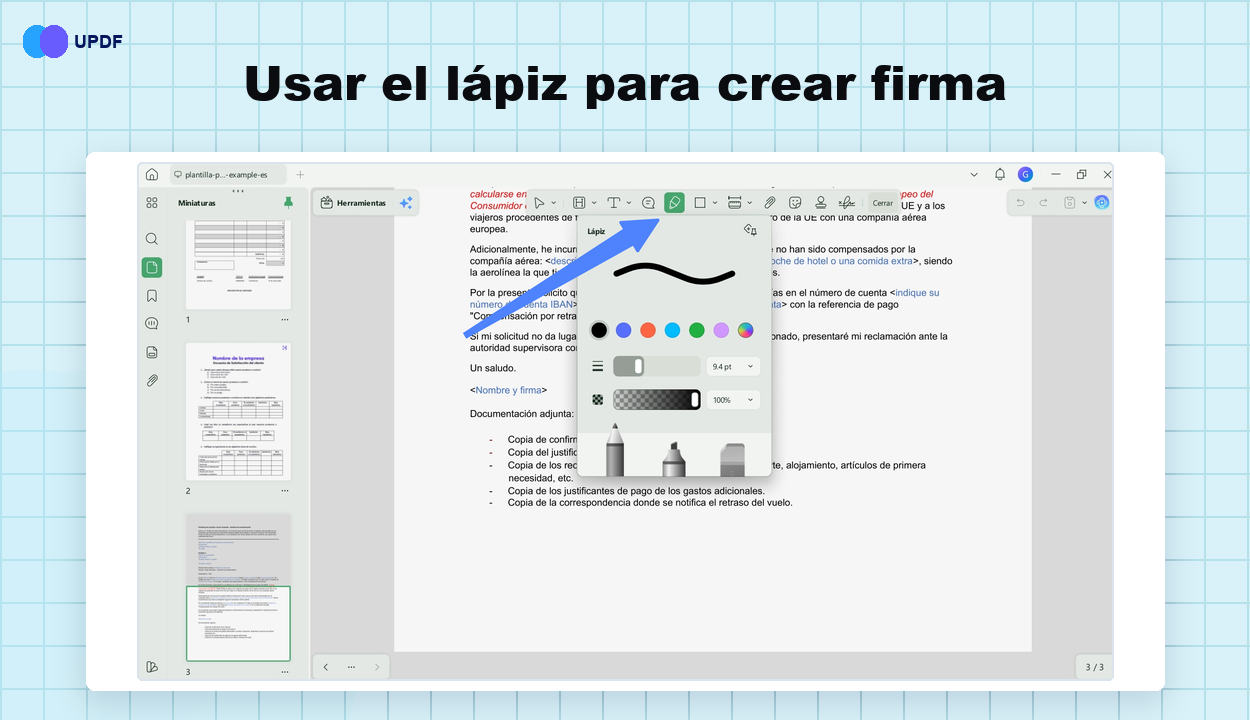This screenshot has width=1250, height=720.
Task: Choose the pencil pen style
Action: point(615,450)
